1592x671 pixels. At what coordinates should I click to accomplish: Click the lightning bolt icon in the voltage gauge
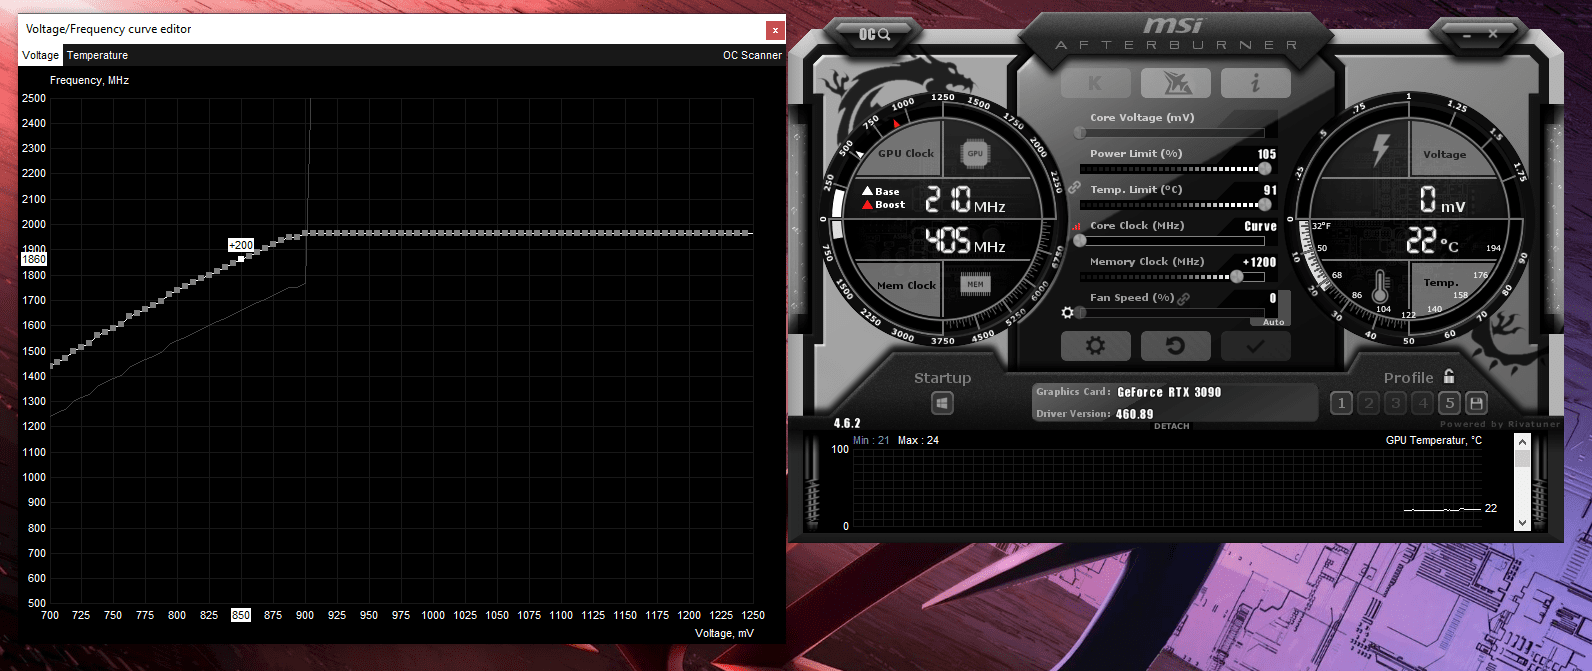coord(1381,149)
